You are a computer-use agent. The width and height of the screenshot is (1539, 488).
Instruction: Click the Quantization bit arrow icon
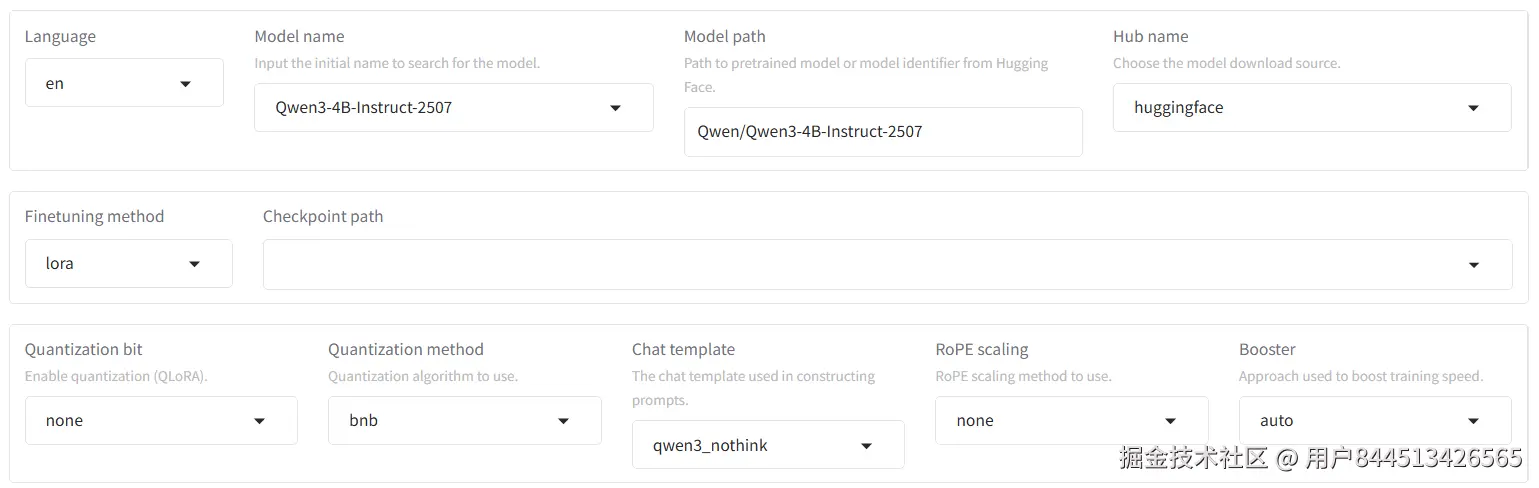pos(260,421)
